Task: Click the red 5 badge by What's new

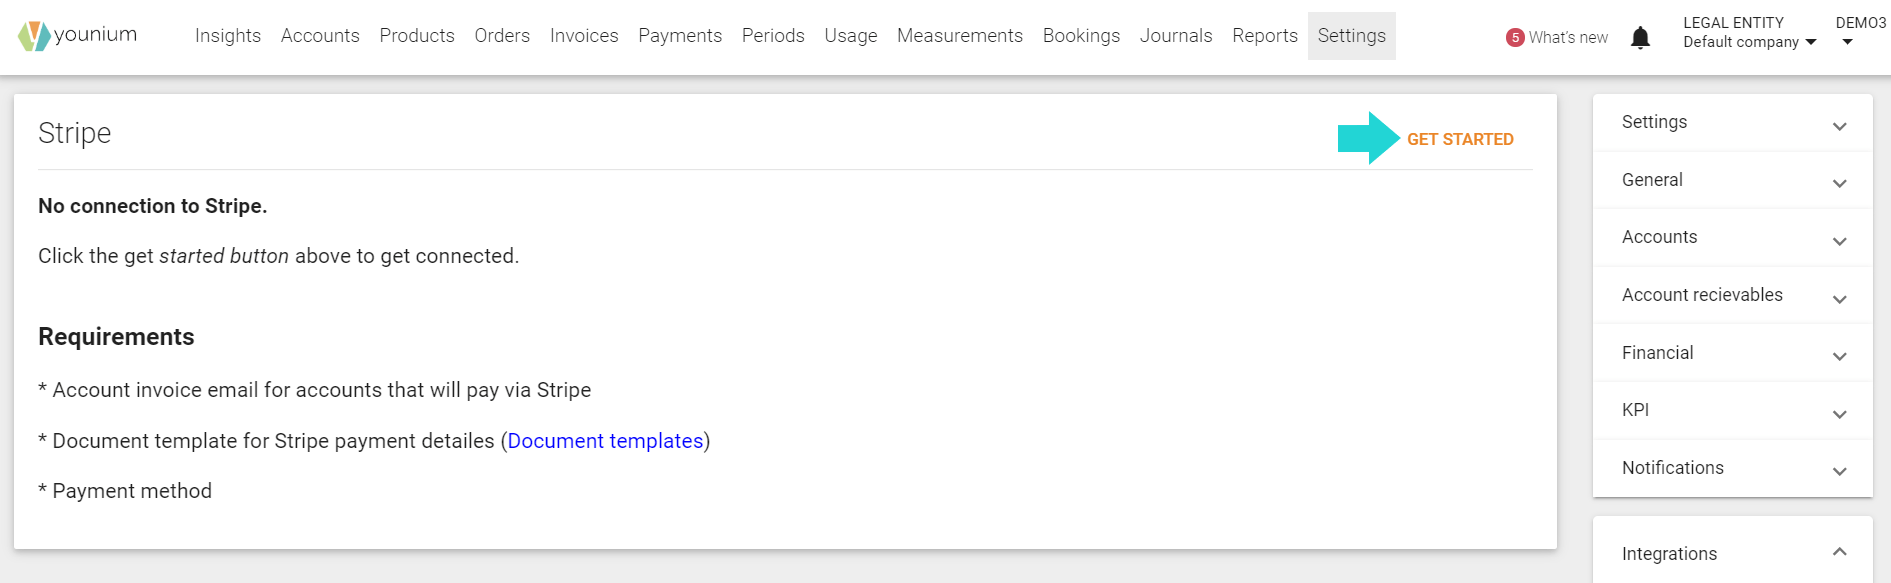Action: point(1515,38)
